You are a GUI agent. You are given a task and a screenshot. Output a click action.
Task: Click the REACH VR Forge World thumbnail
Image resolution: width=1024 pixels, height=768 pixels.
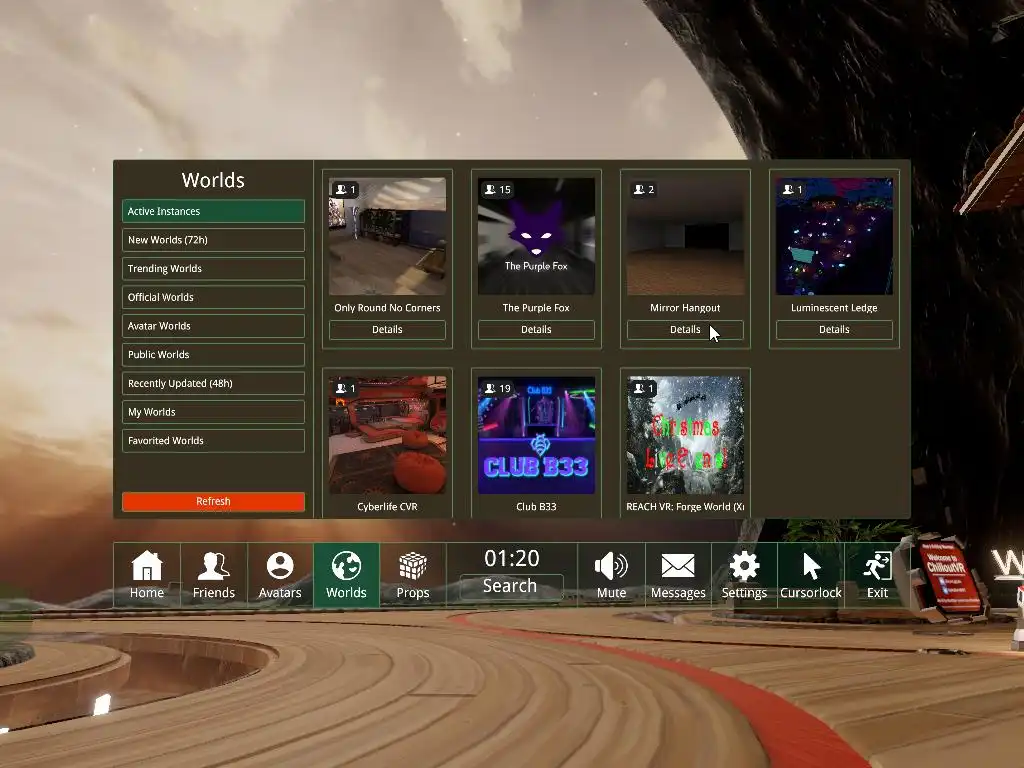coord(685,436)
